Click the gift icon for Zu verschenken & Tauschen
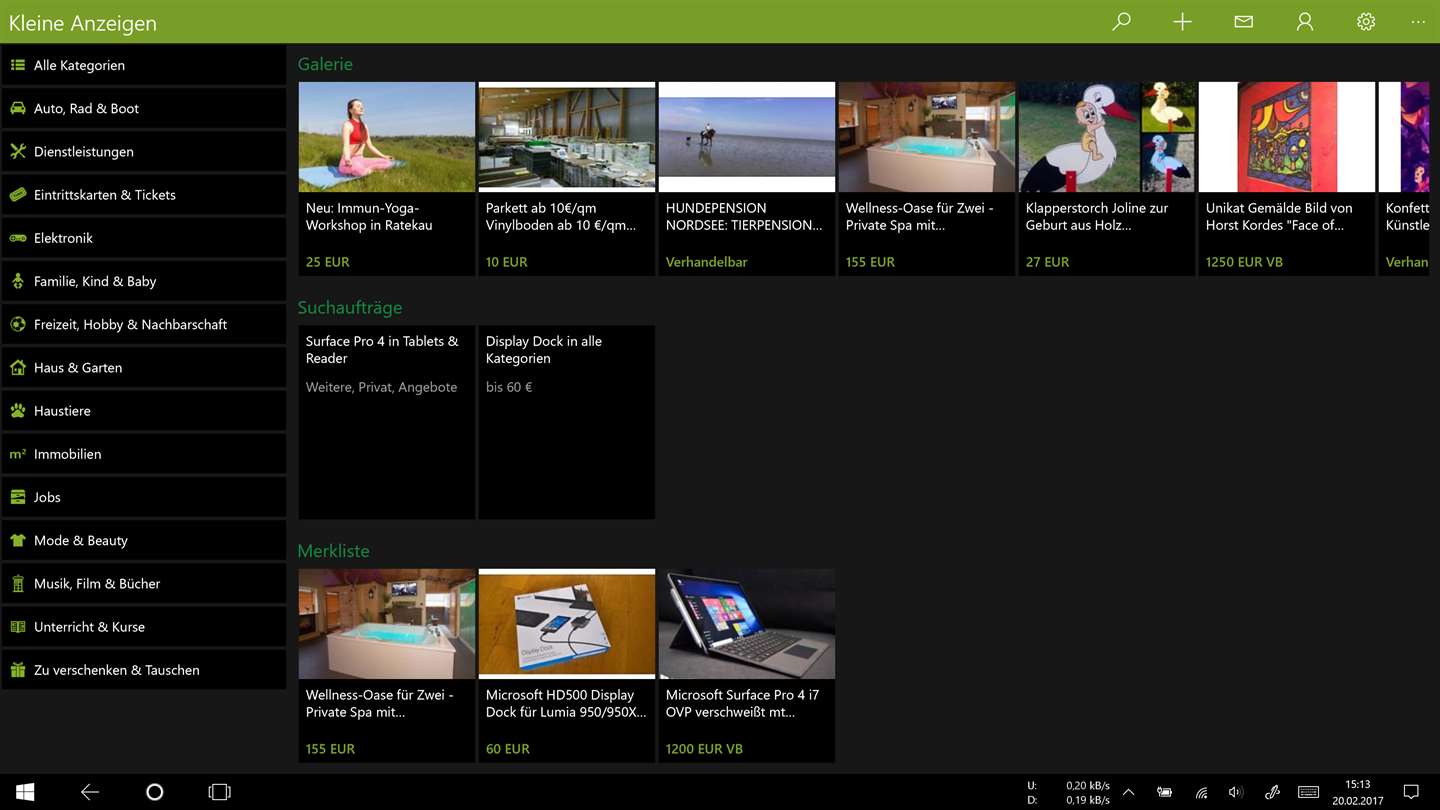This screenshot has height=810, width=1440. tap(18, 670)
